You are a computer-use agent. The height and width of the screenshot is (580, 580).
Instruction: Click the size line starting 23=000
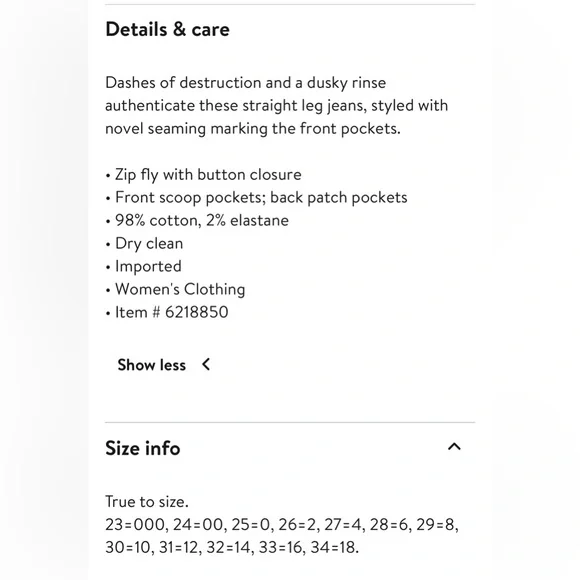[282, 525]
